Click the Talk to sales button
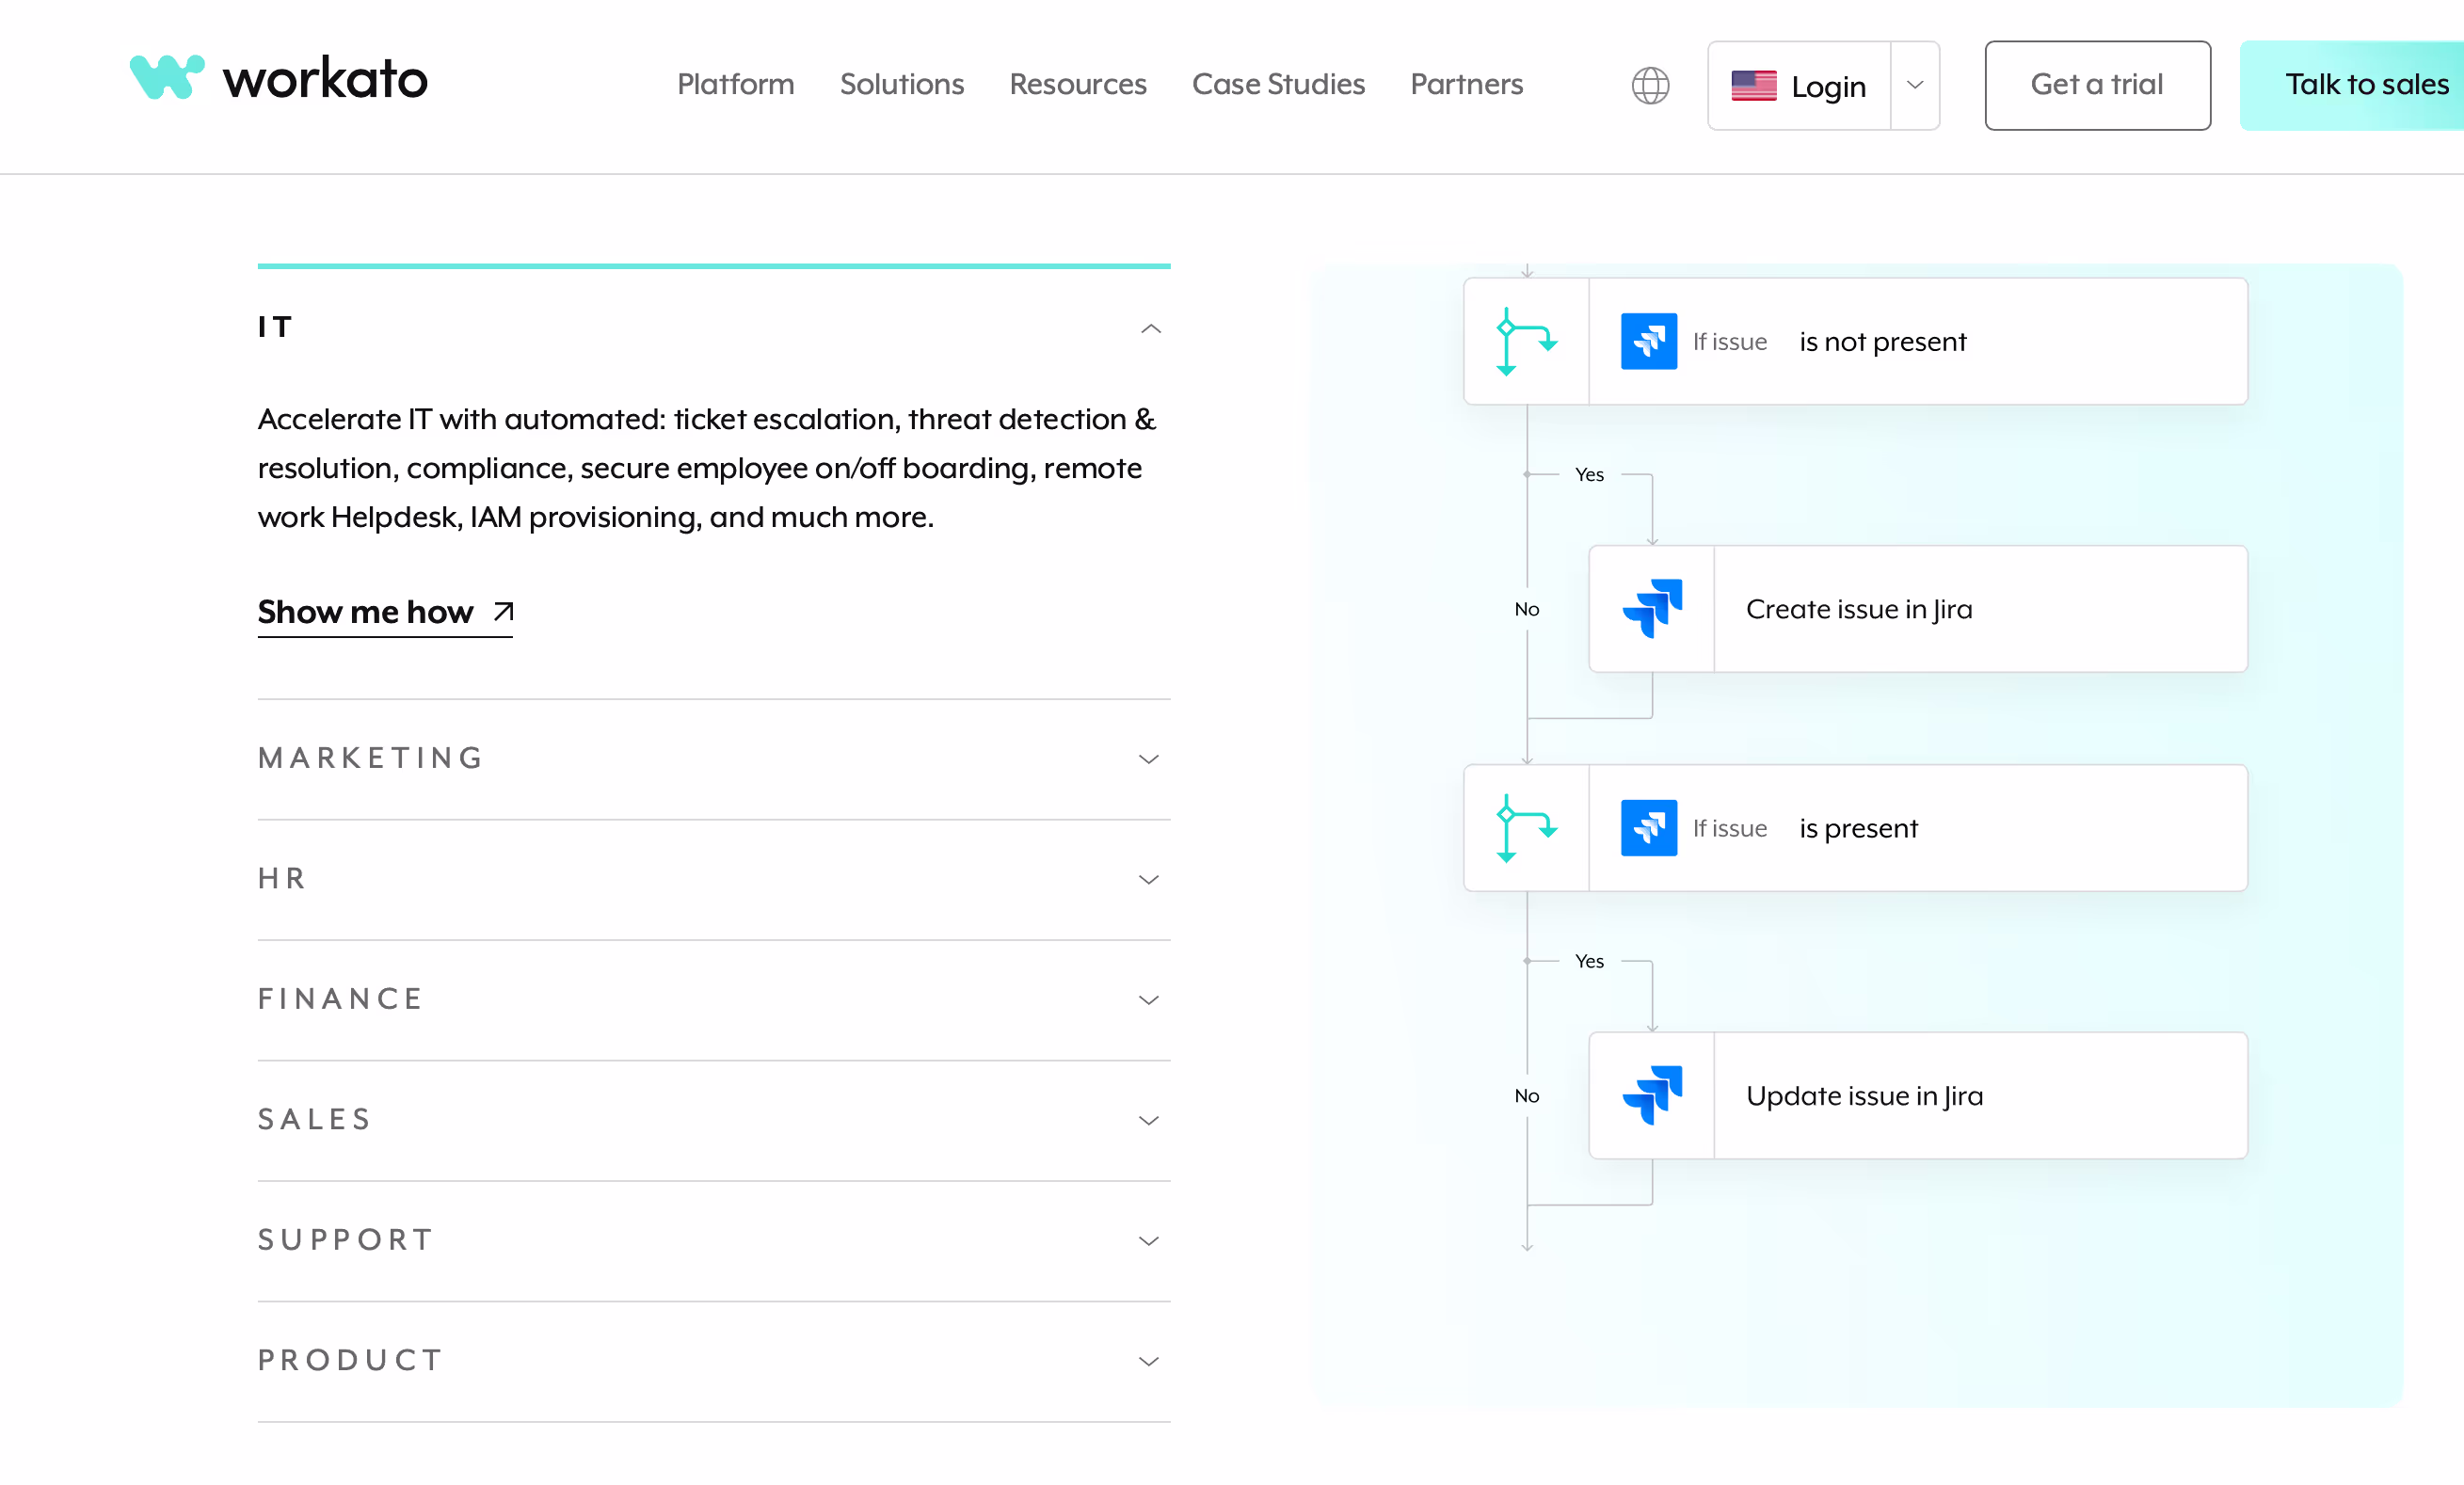 pyautogui.click(x=2365, y=85)
